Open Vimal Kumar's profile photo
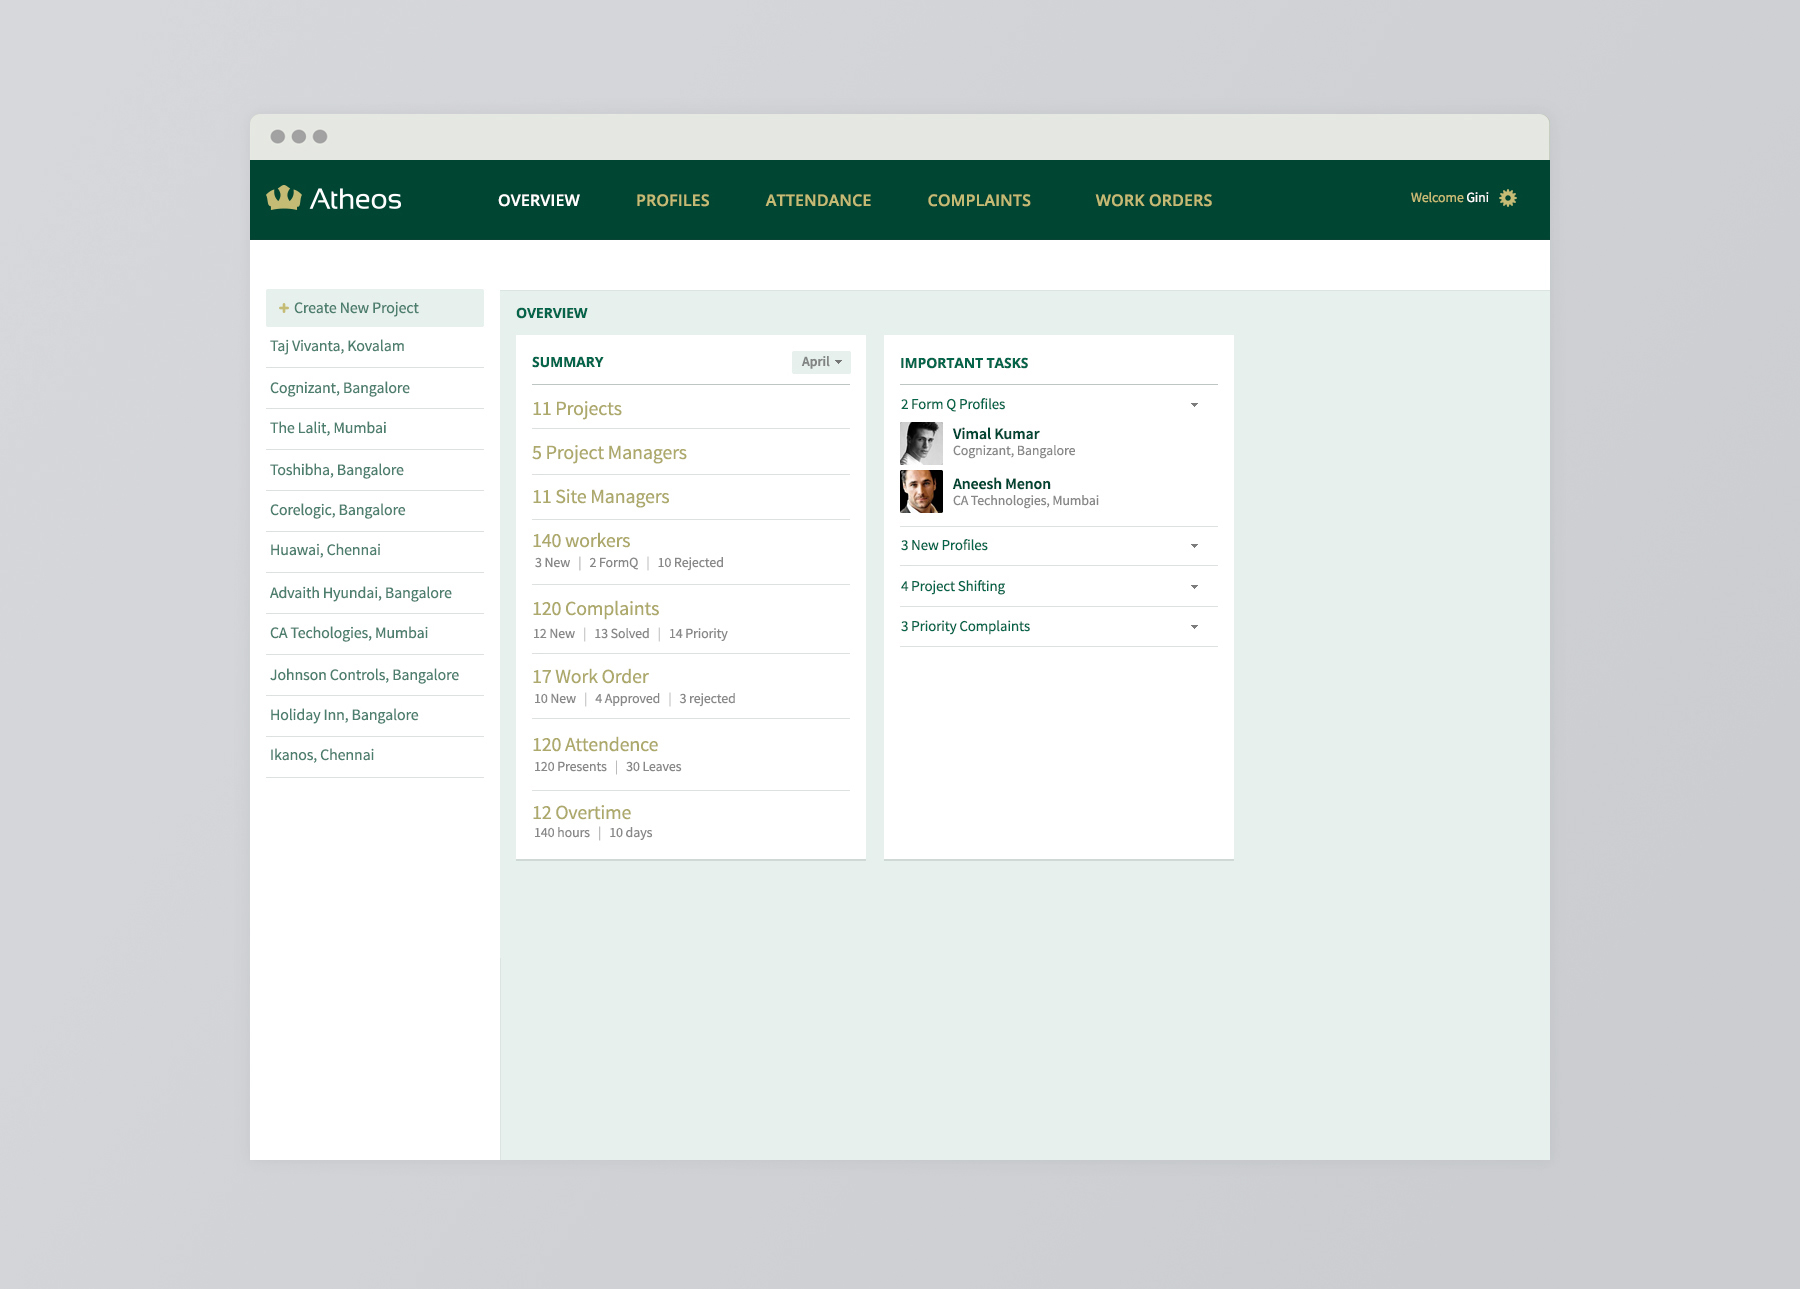Image resolution: width=1800 pixels, height=1289 pixels. click(x=921, y=442)
